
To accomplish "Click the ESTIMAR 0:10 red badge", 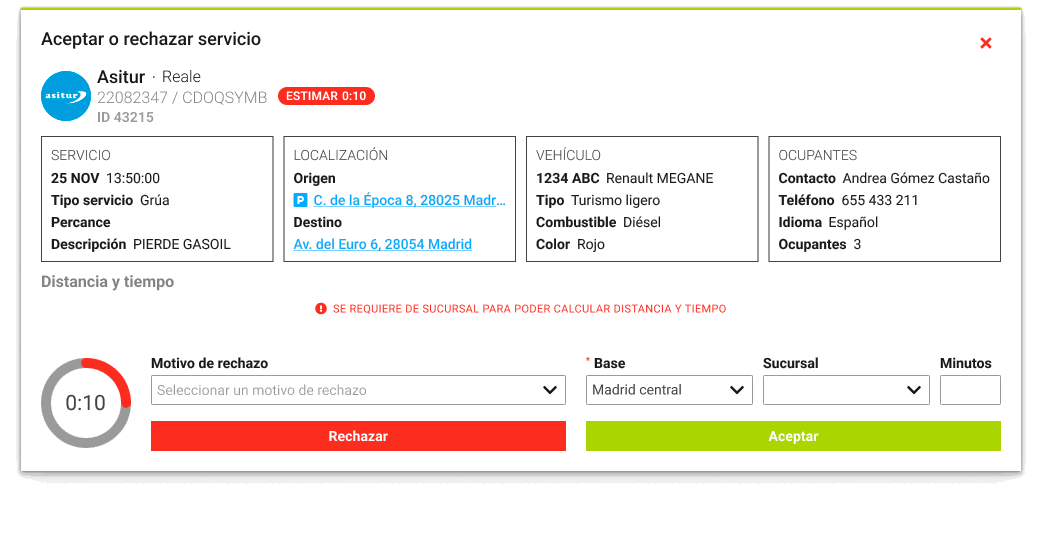I will pos(326,96).
